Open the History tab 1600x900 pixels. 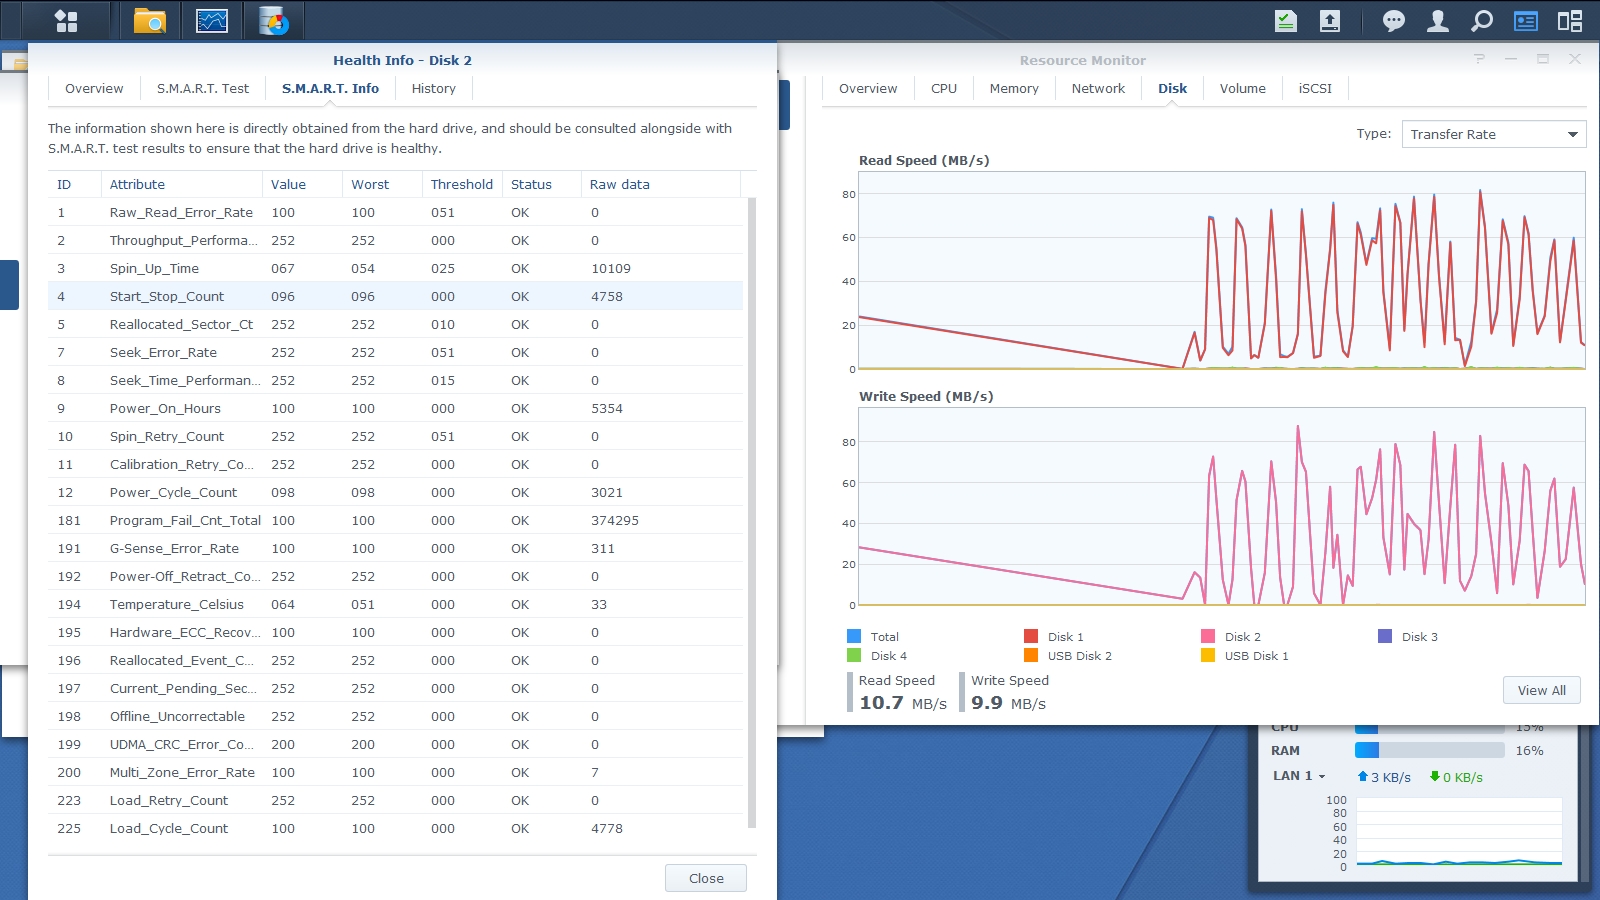(433, 88)
